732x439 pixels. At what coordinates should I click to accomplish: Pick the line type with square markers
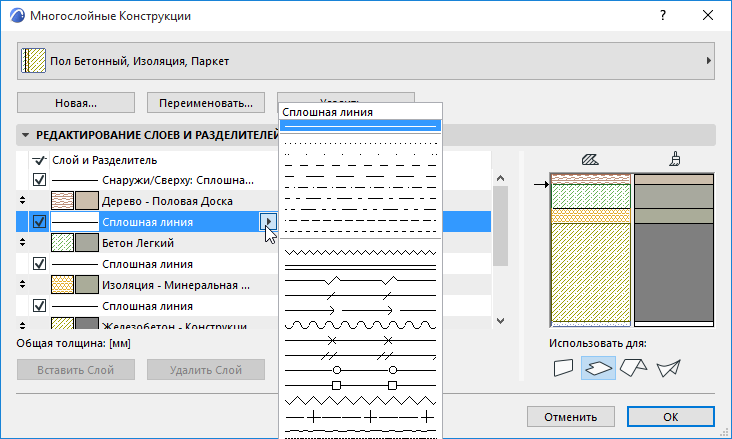tap(360, 384)
